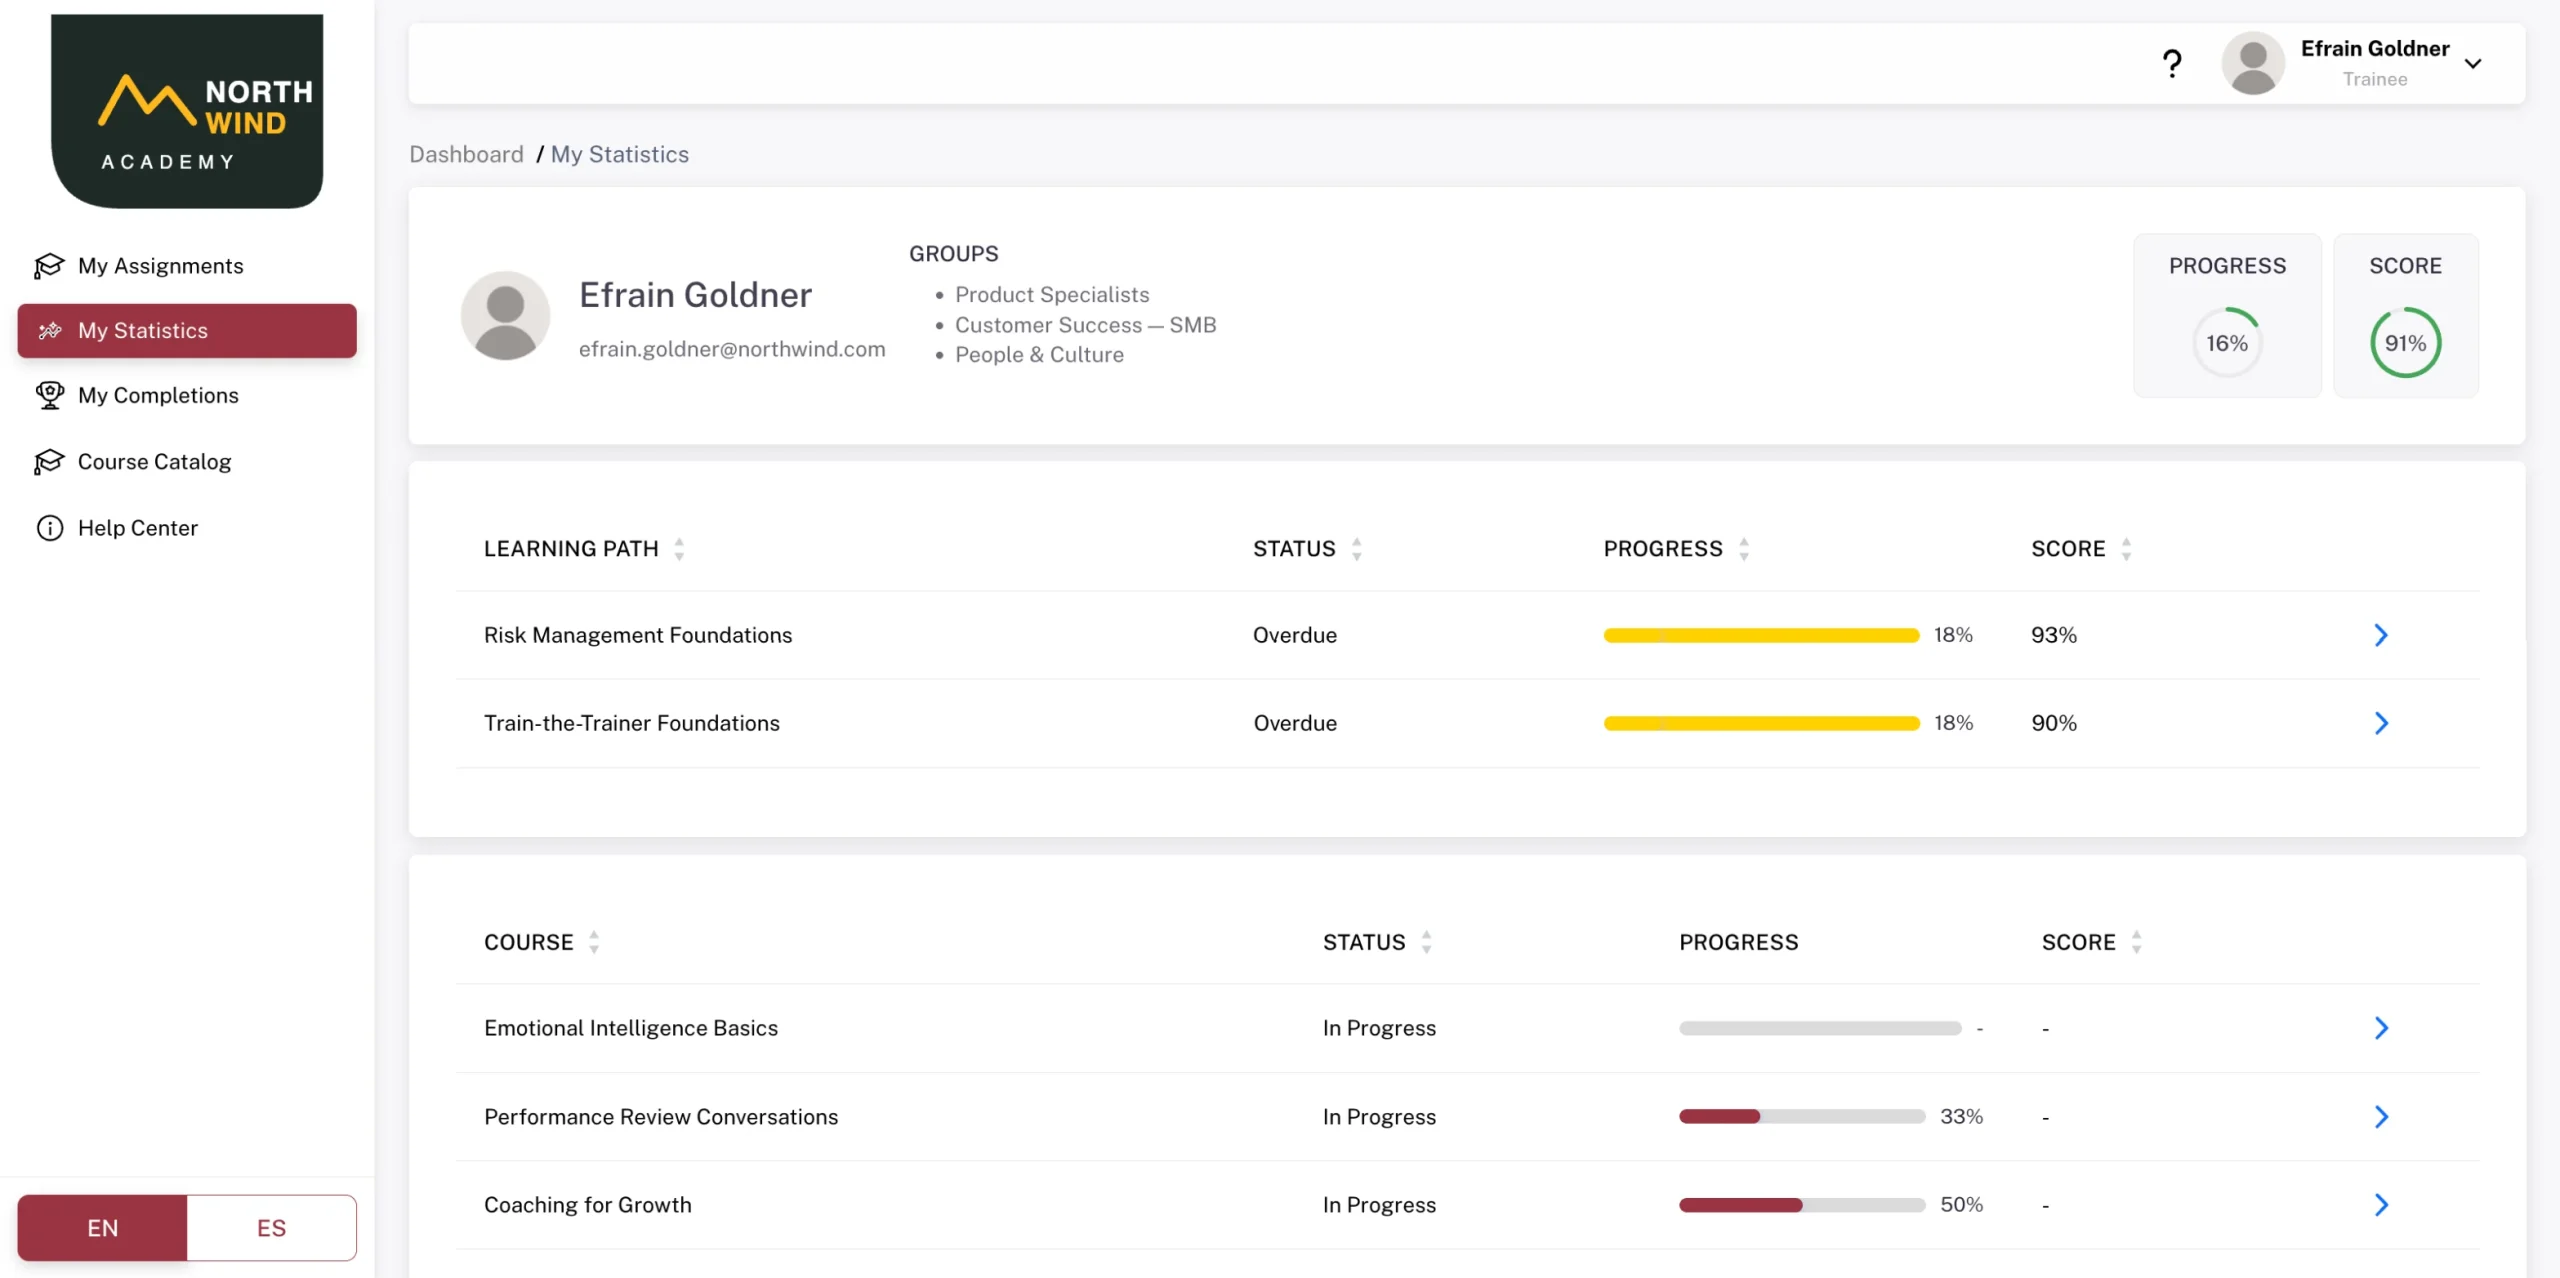The image size is (2560, 1278).
Task: Open the Help Center page
Action: [187, 528]
